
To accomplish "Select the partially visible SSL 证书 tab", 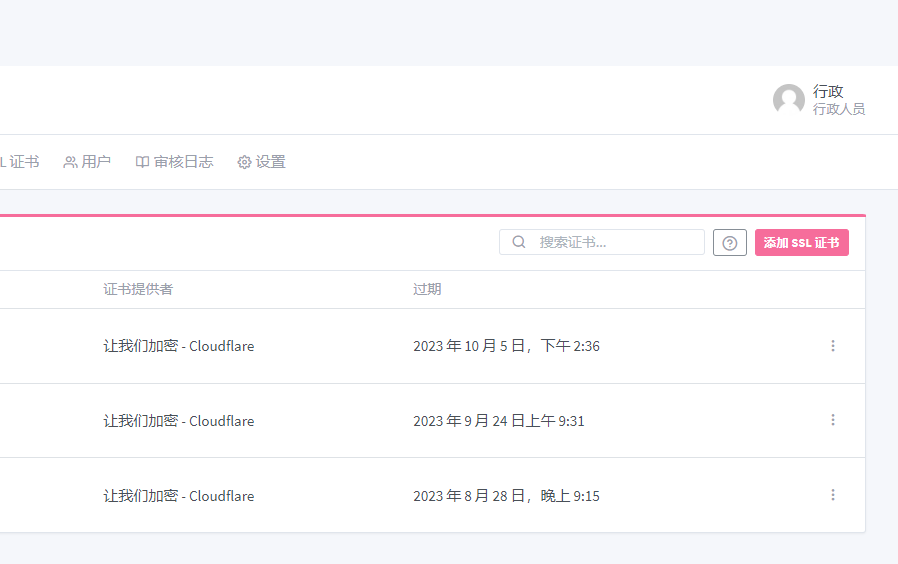I will (20, 162).
